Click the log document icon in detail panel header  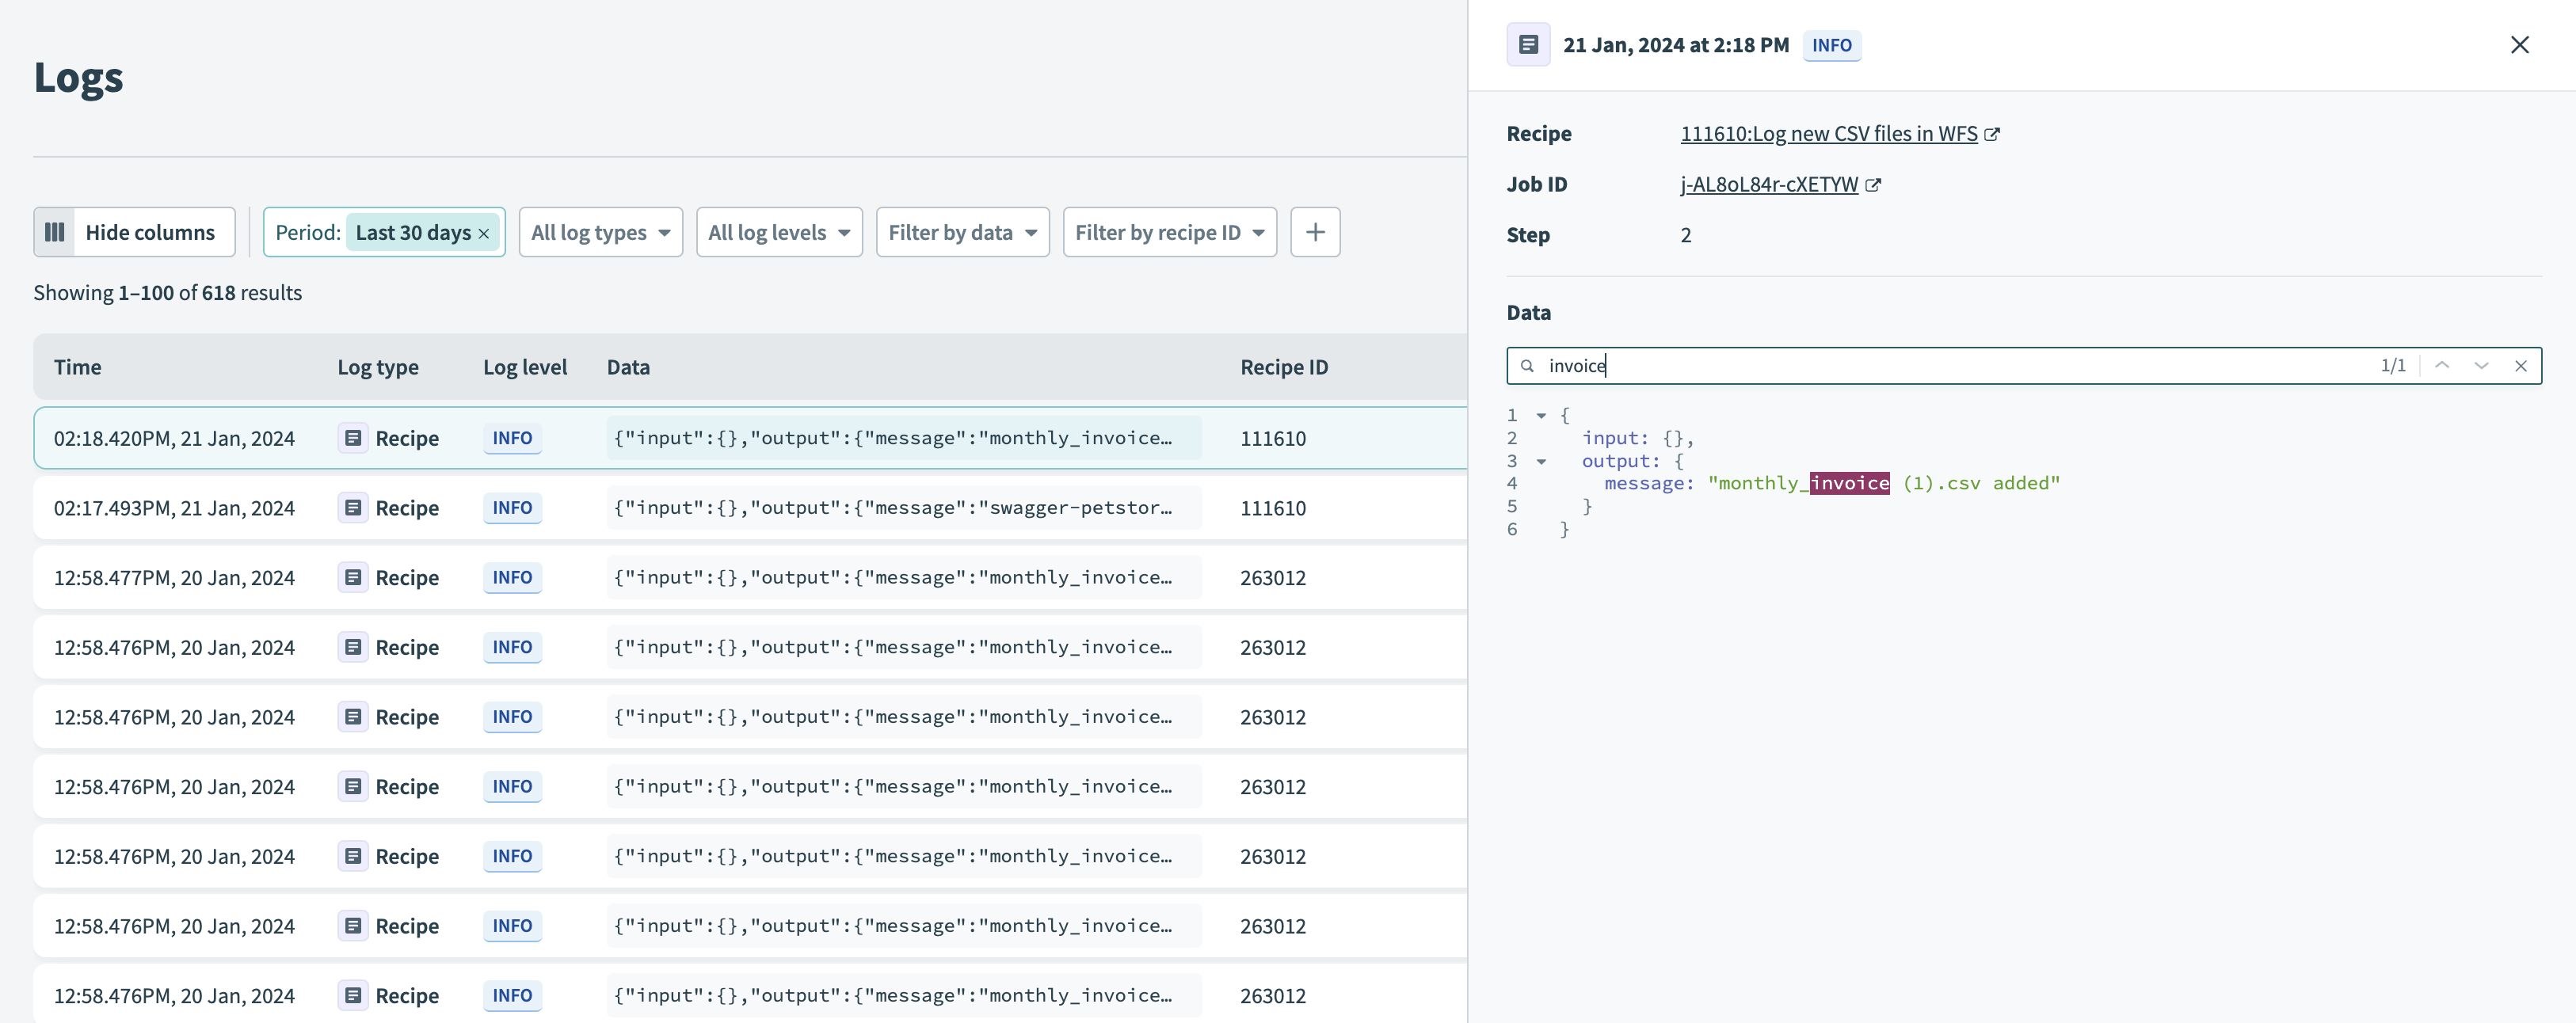(x=1527, y=44)
